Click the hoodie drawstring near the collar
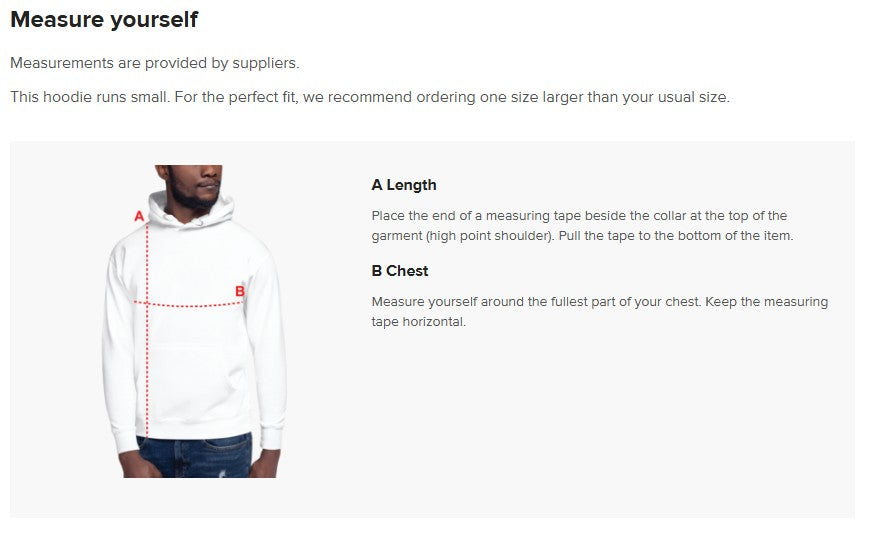The width and height of the screenshot is (870, 537). point(200,222)
